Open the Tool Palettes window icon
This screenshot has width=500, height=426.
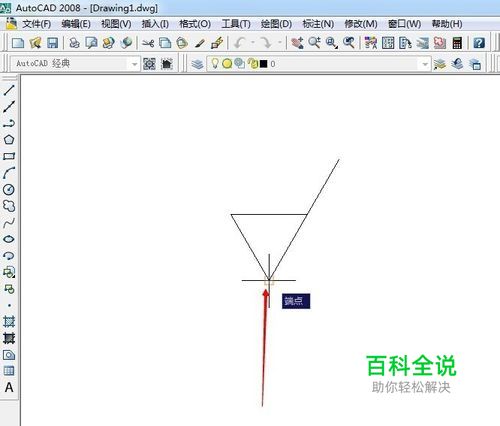(405, 43)
